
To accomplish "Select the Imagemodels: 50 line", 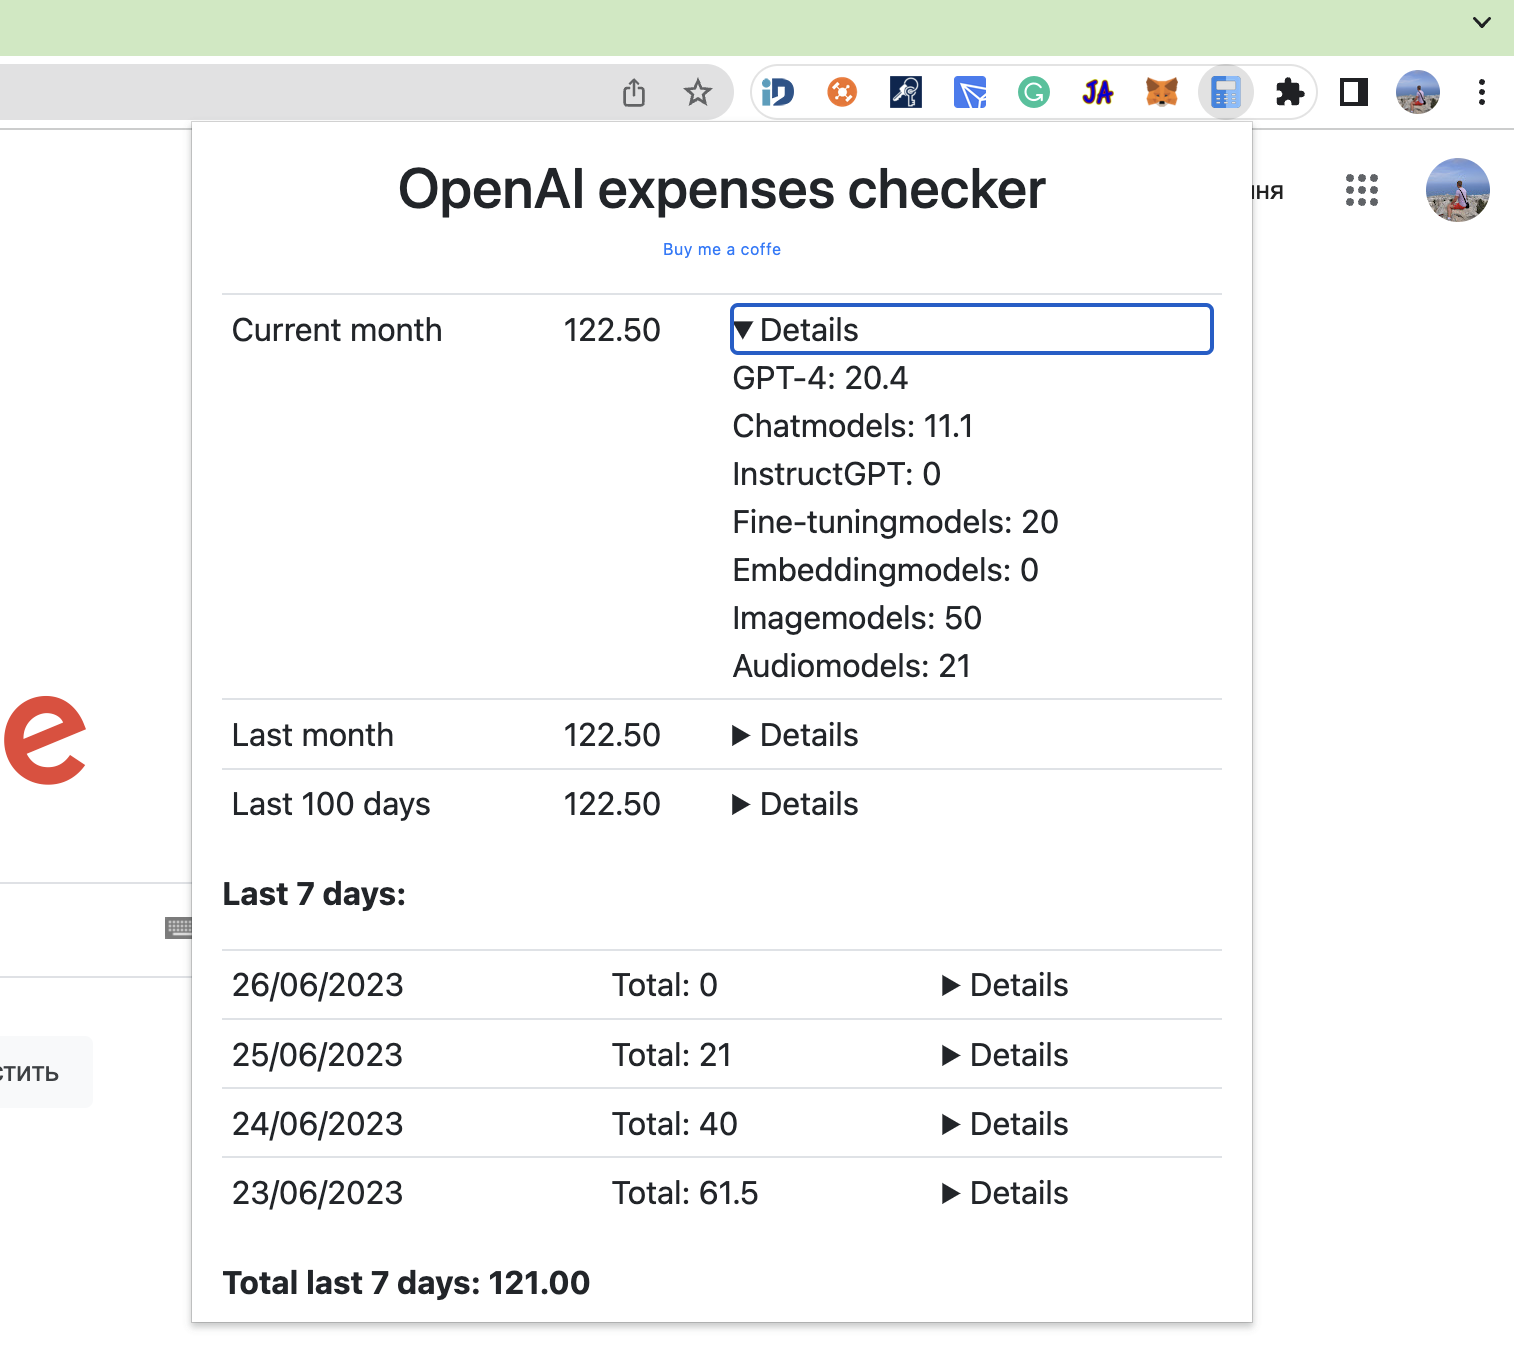I will coord(858,618).
